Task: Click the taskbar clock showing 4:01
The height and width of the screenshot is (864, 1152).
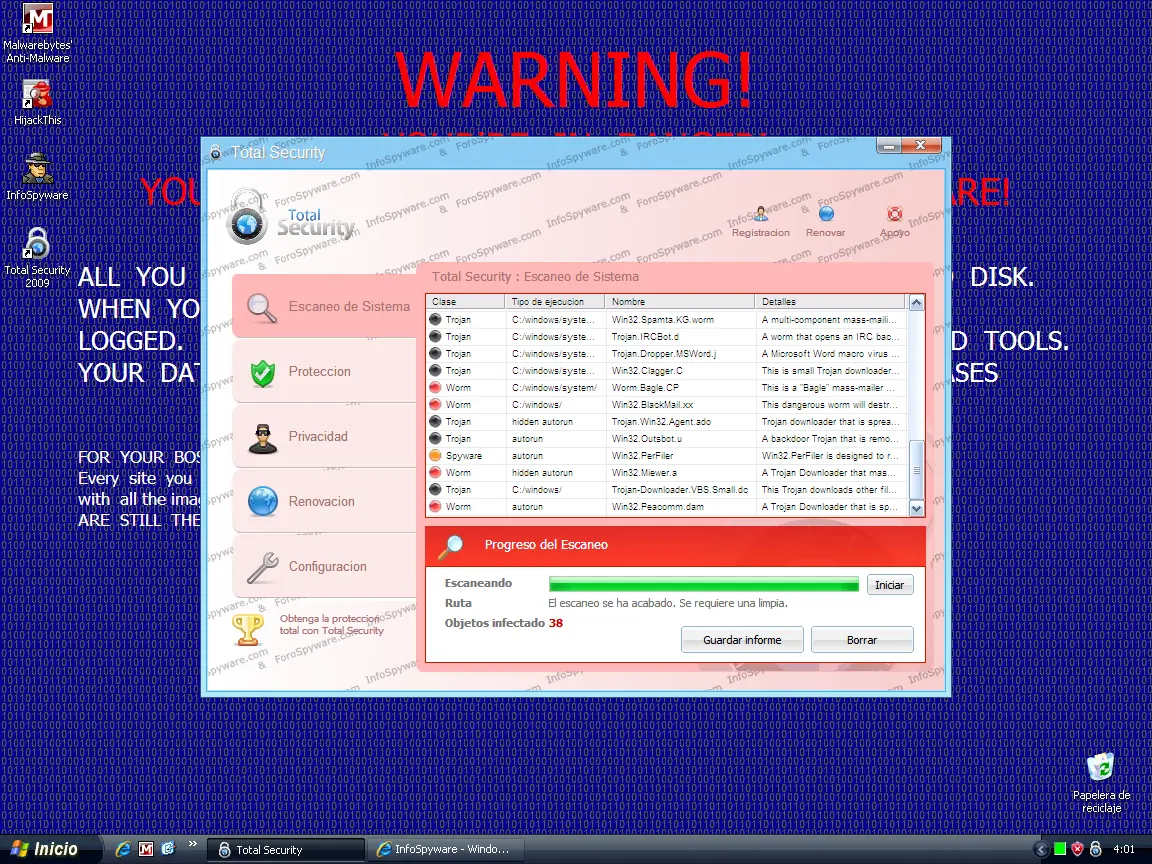Action: pyautogui.click(x=1123, y=849)
